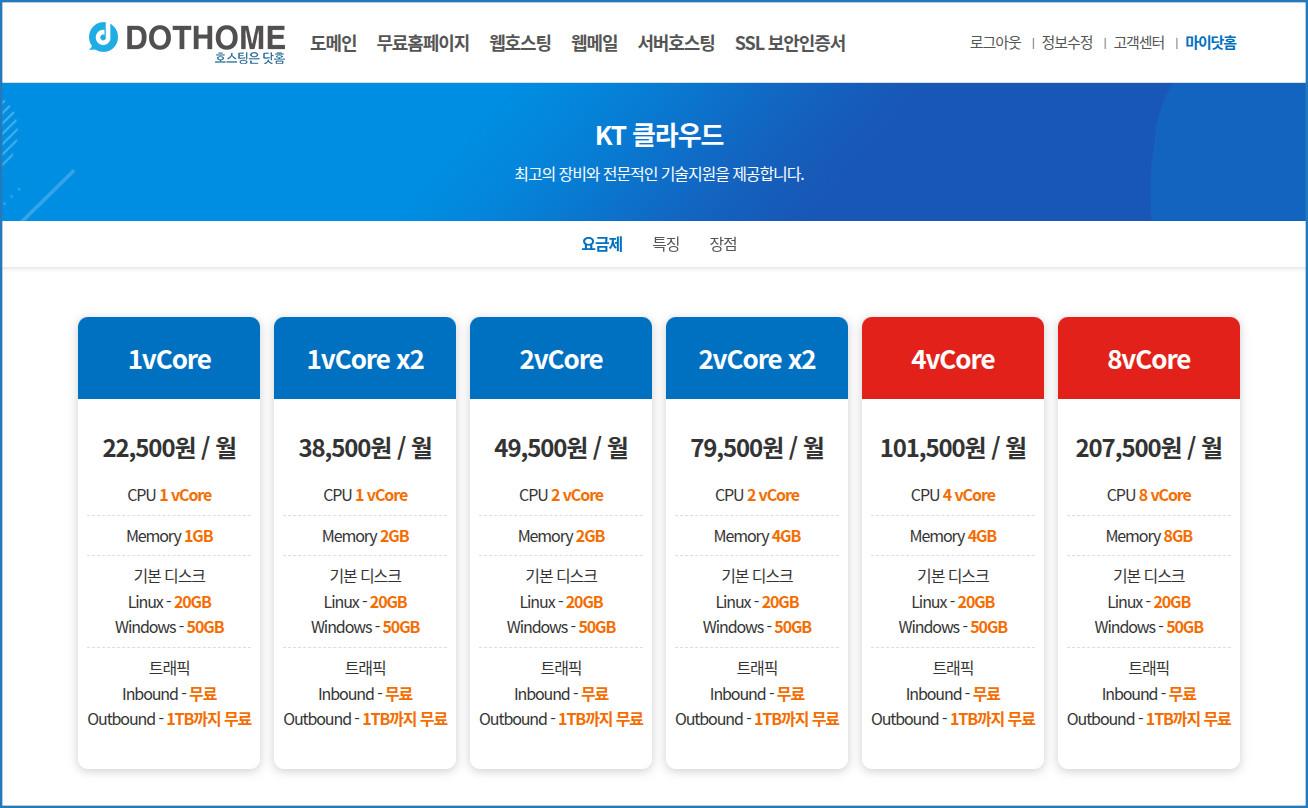Click Windows - 50GB in the 4vCore card

953,627
